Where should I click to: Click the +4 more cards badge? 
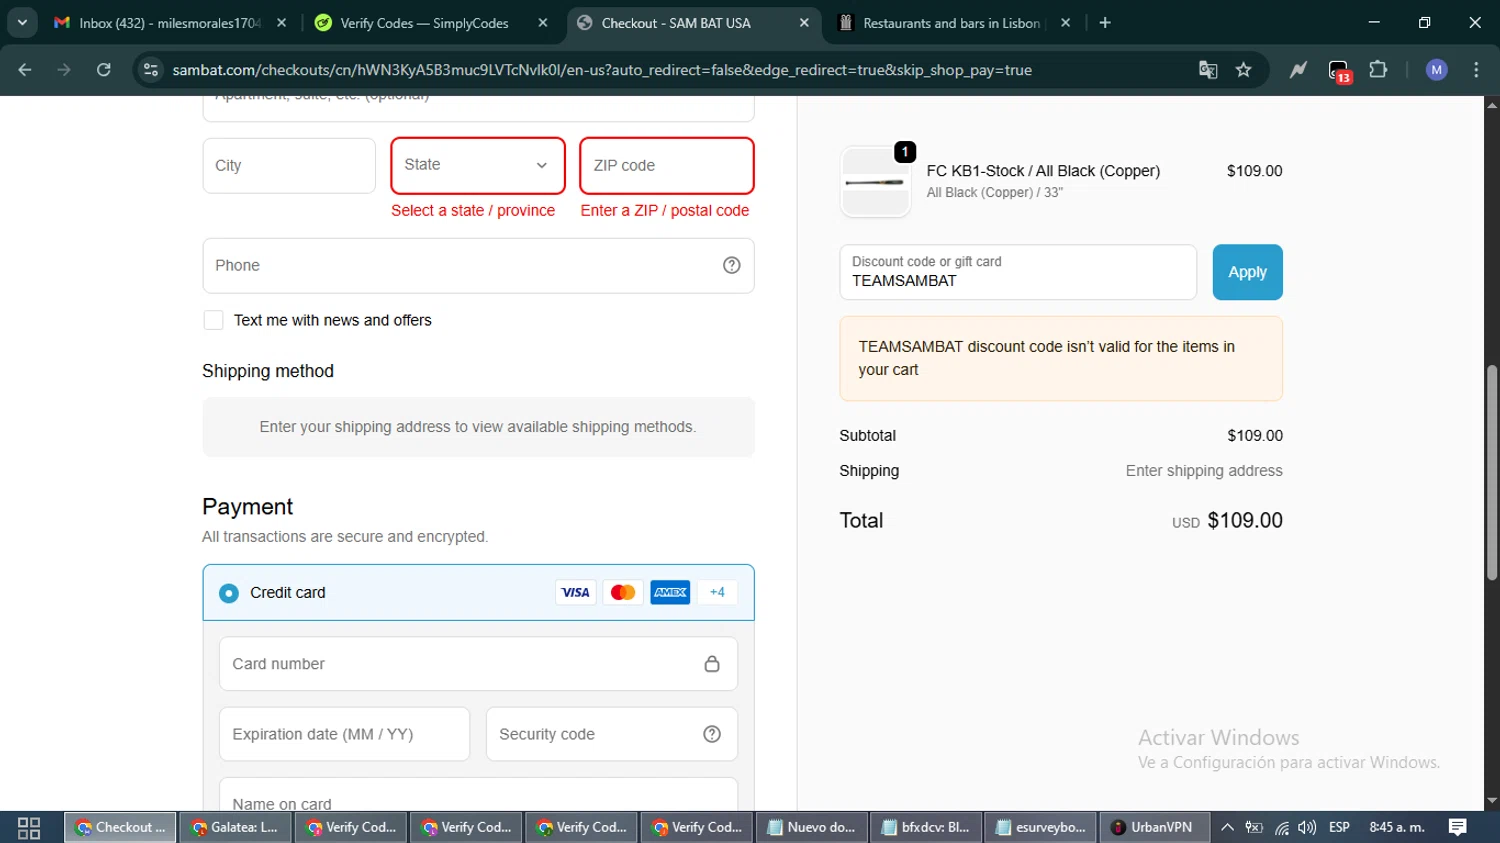(717, 592)
